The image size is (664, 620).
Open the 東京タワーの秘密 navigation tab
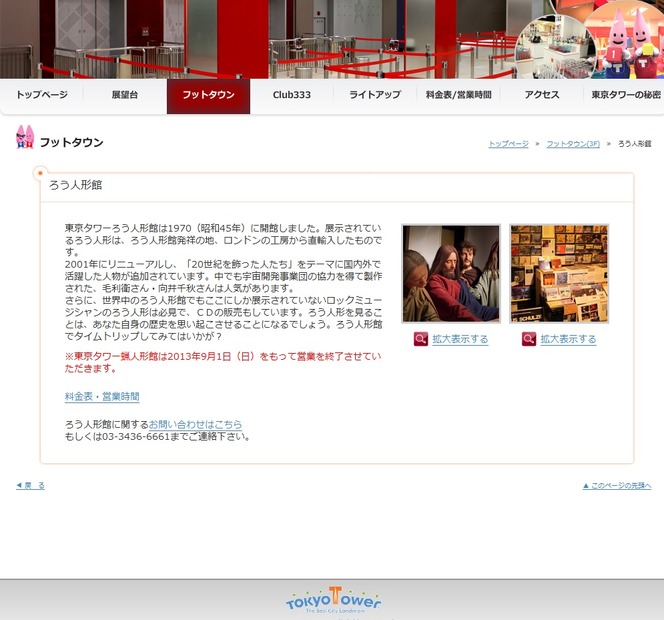point(624,95)
